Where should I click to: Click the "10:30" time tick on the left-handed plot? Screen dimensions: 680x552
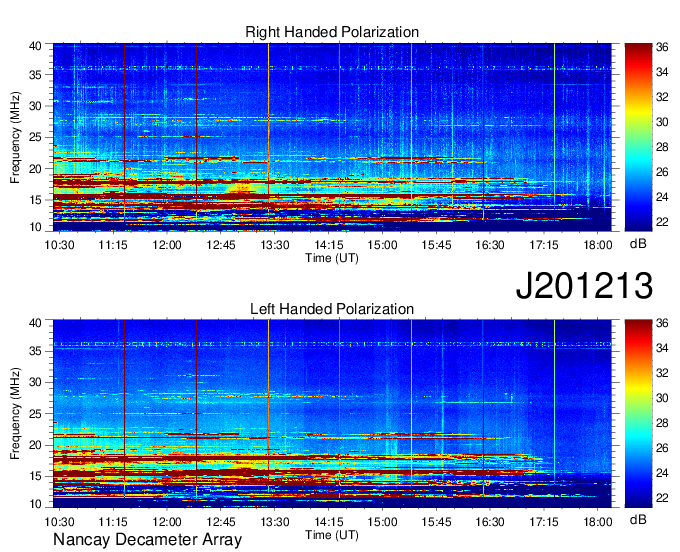(x=59, y=522)
